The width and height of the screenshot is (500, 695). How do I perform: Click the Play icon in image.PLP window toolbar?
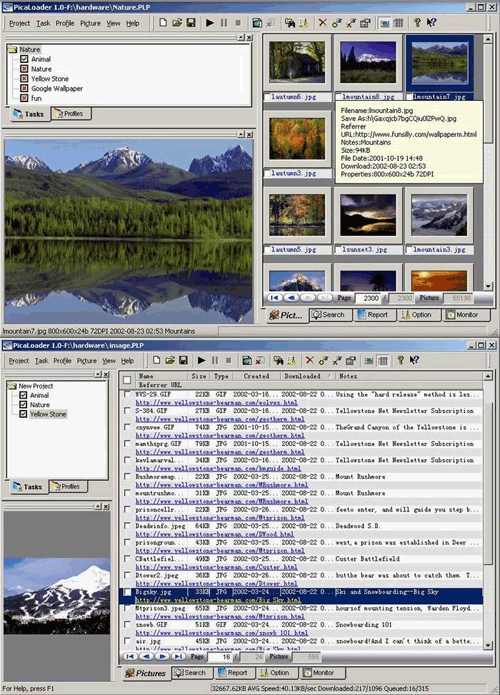coord(202,360)
